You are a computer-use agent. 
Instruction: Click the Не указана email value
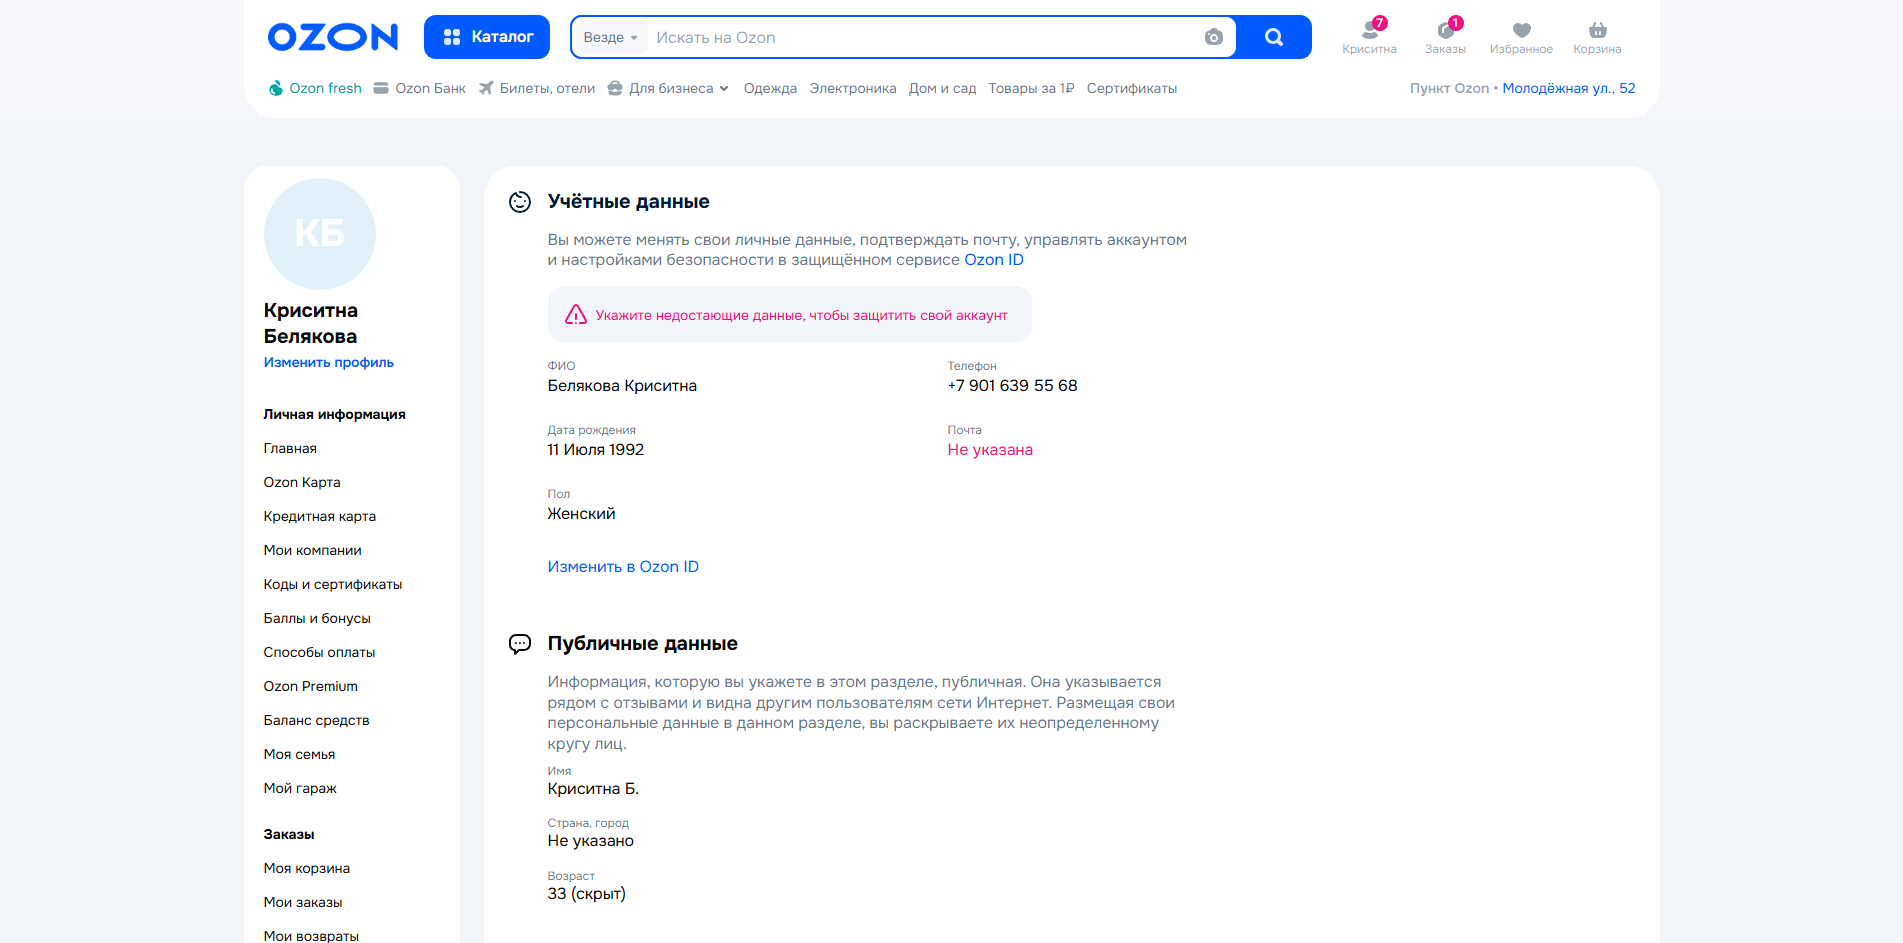coord(990,450)
